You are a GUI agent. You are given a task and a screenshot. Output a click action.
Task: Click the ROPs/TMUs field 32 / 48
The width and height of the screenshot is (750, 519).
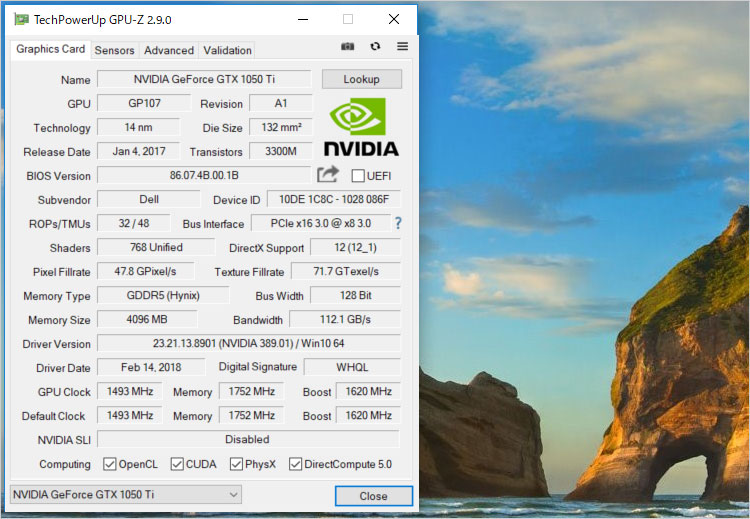coord(134,223)
